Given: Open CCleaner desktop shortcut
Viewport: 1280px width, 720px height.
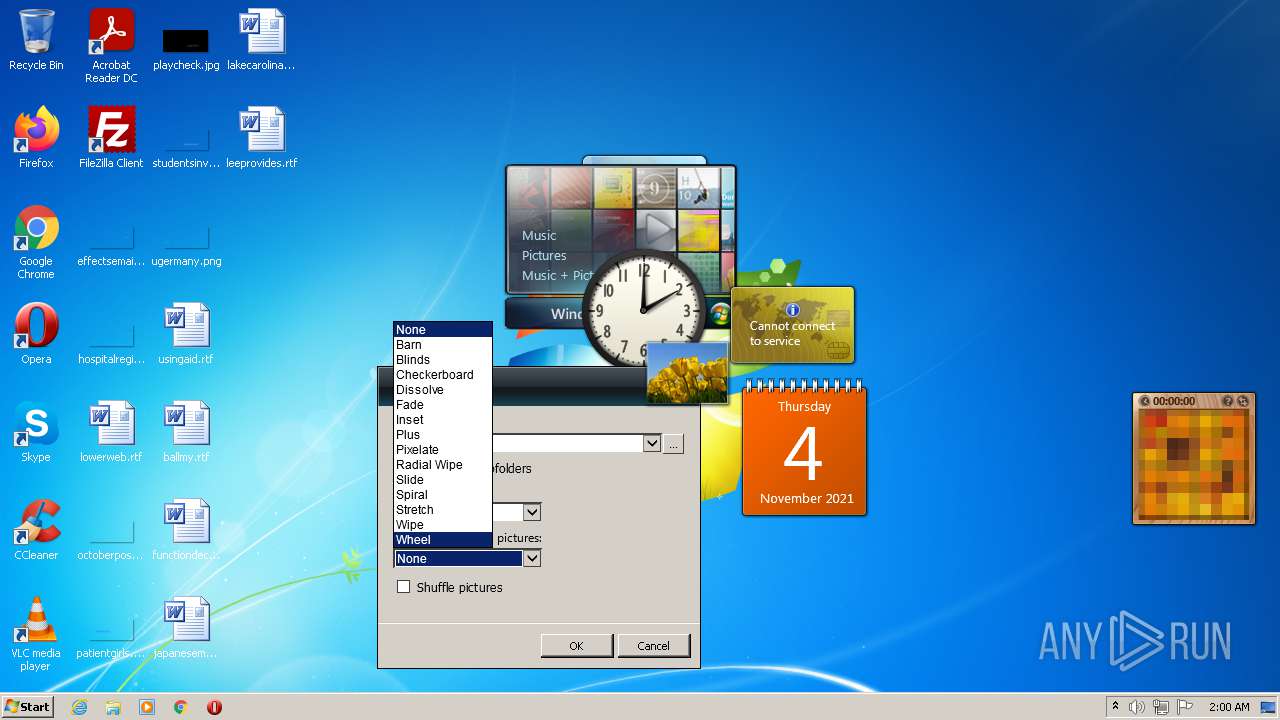Looking at the screenshot, I should pyautogui.click(x=36, y=530).
